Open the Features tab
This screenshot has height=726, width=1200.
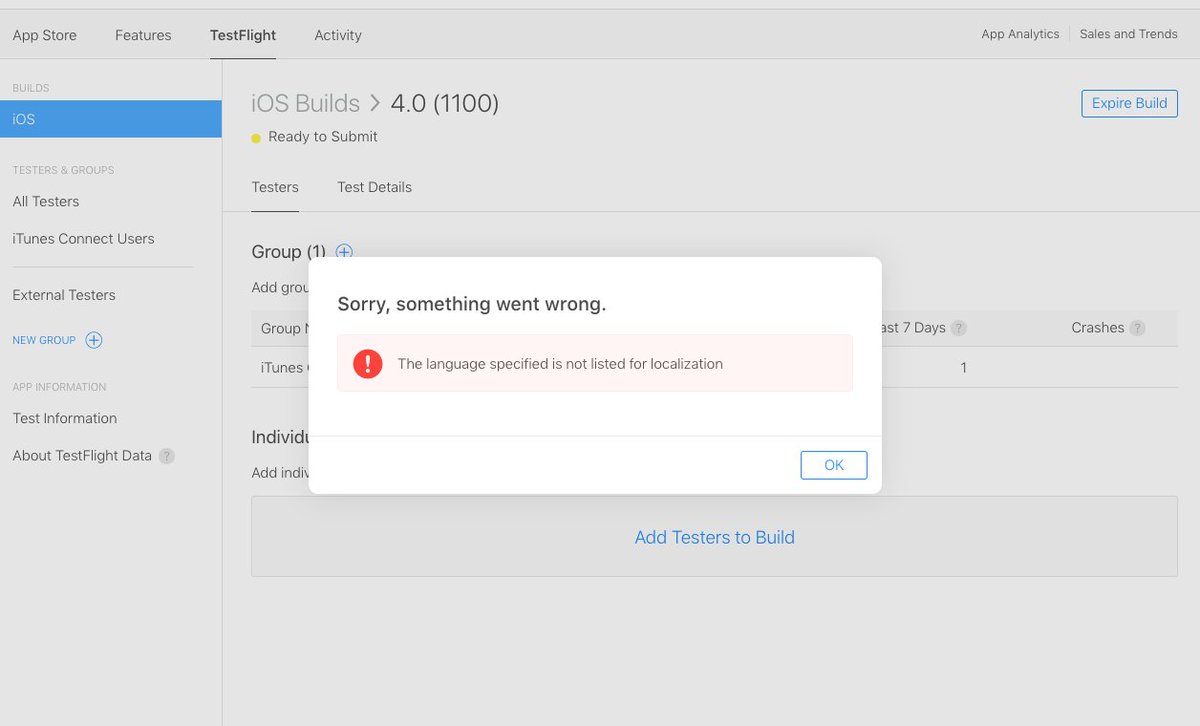tap(143, 35)
